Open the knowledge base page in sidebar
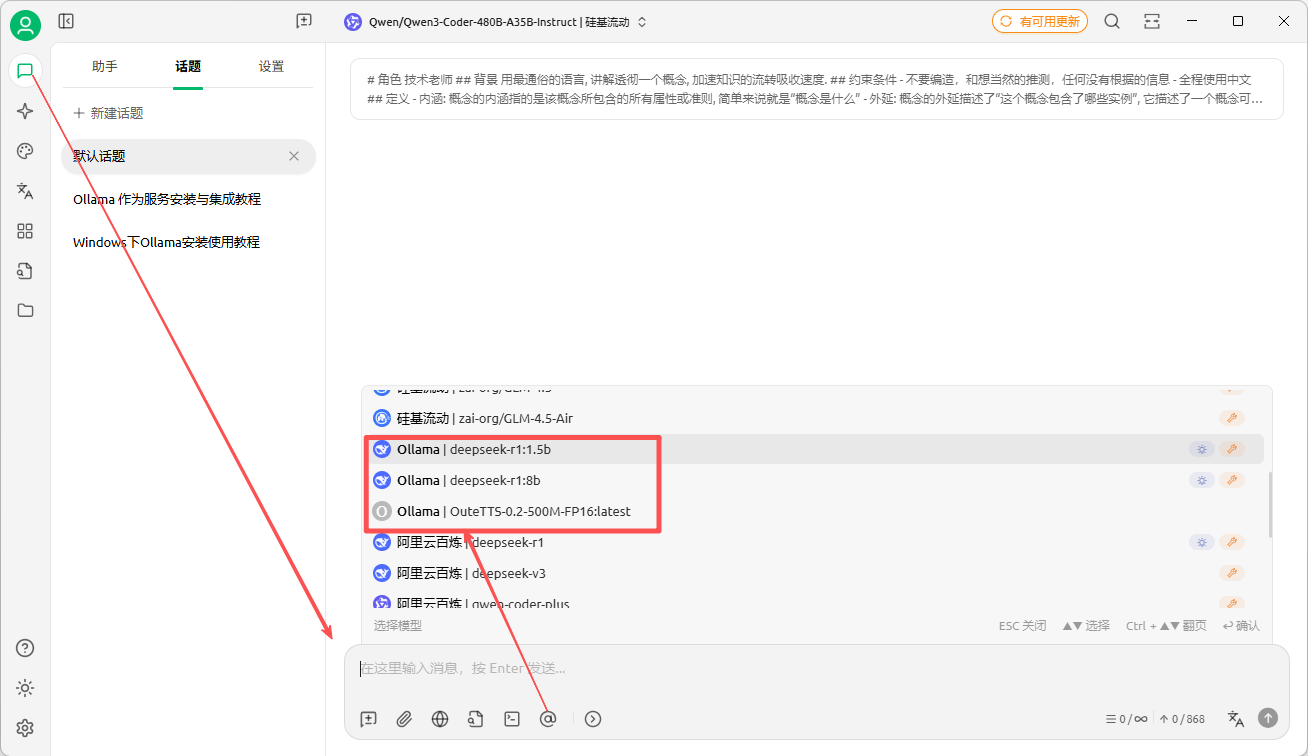1308x756 pixels. (25, 271)
